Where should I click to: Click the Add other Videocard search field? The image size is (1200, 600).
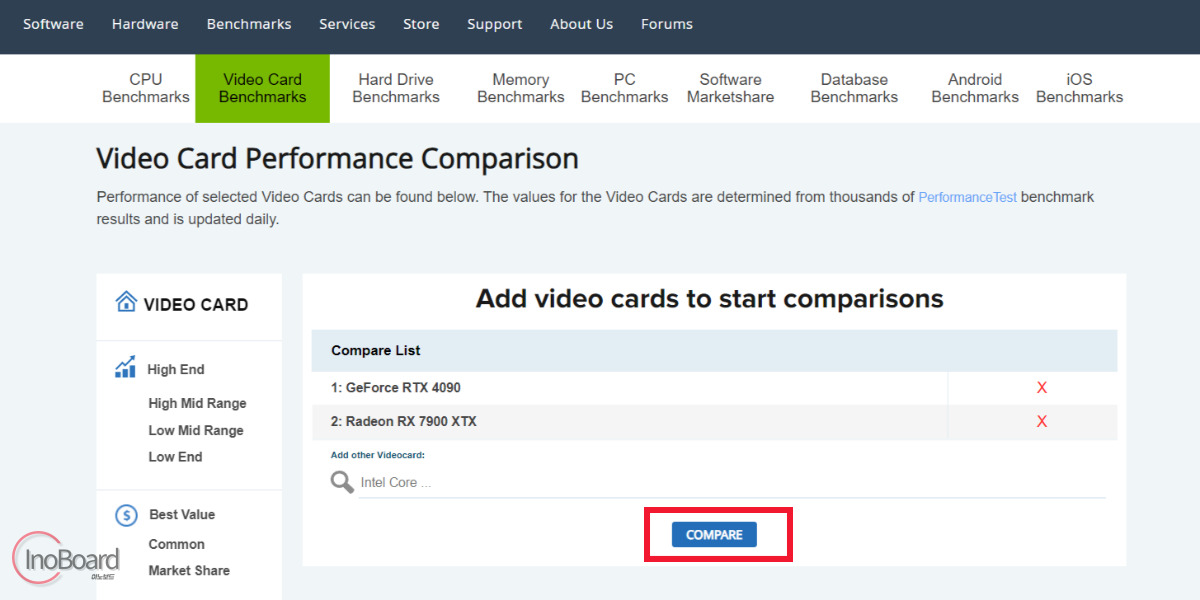(732, 483)
